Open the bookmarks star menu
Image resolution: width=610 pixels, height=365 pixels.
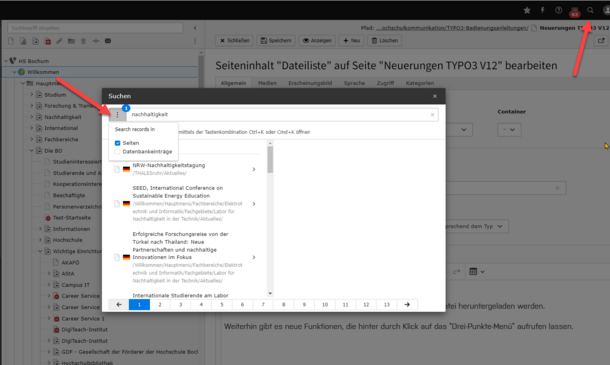[x=527, y=11]
